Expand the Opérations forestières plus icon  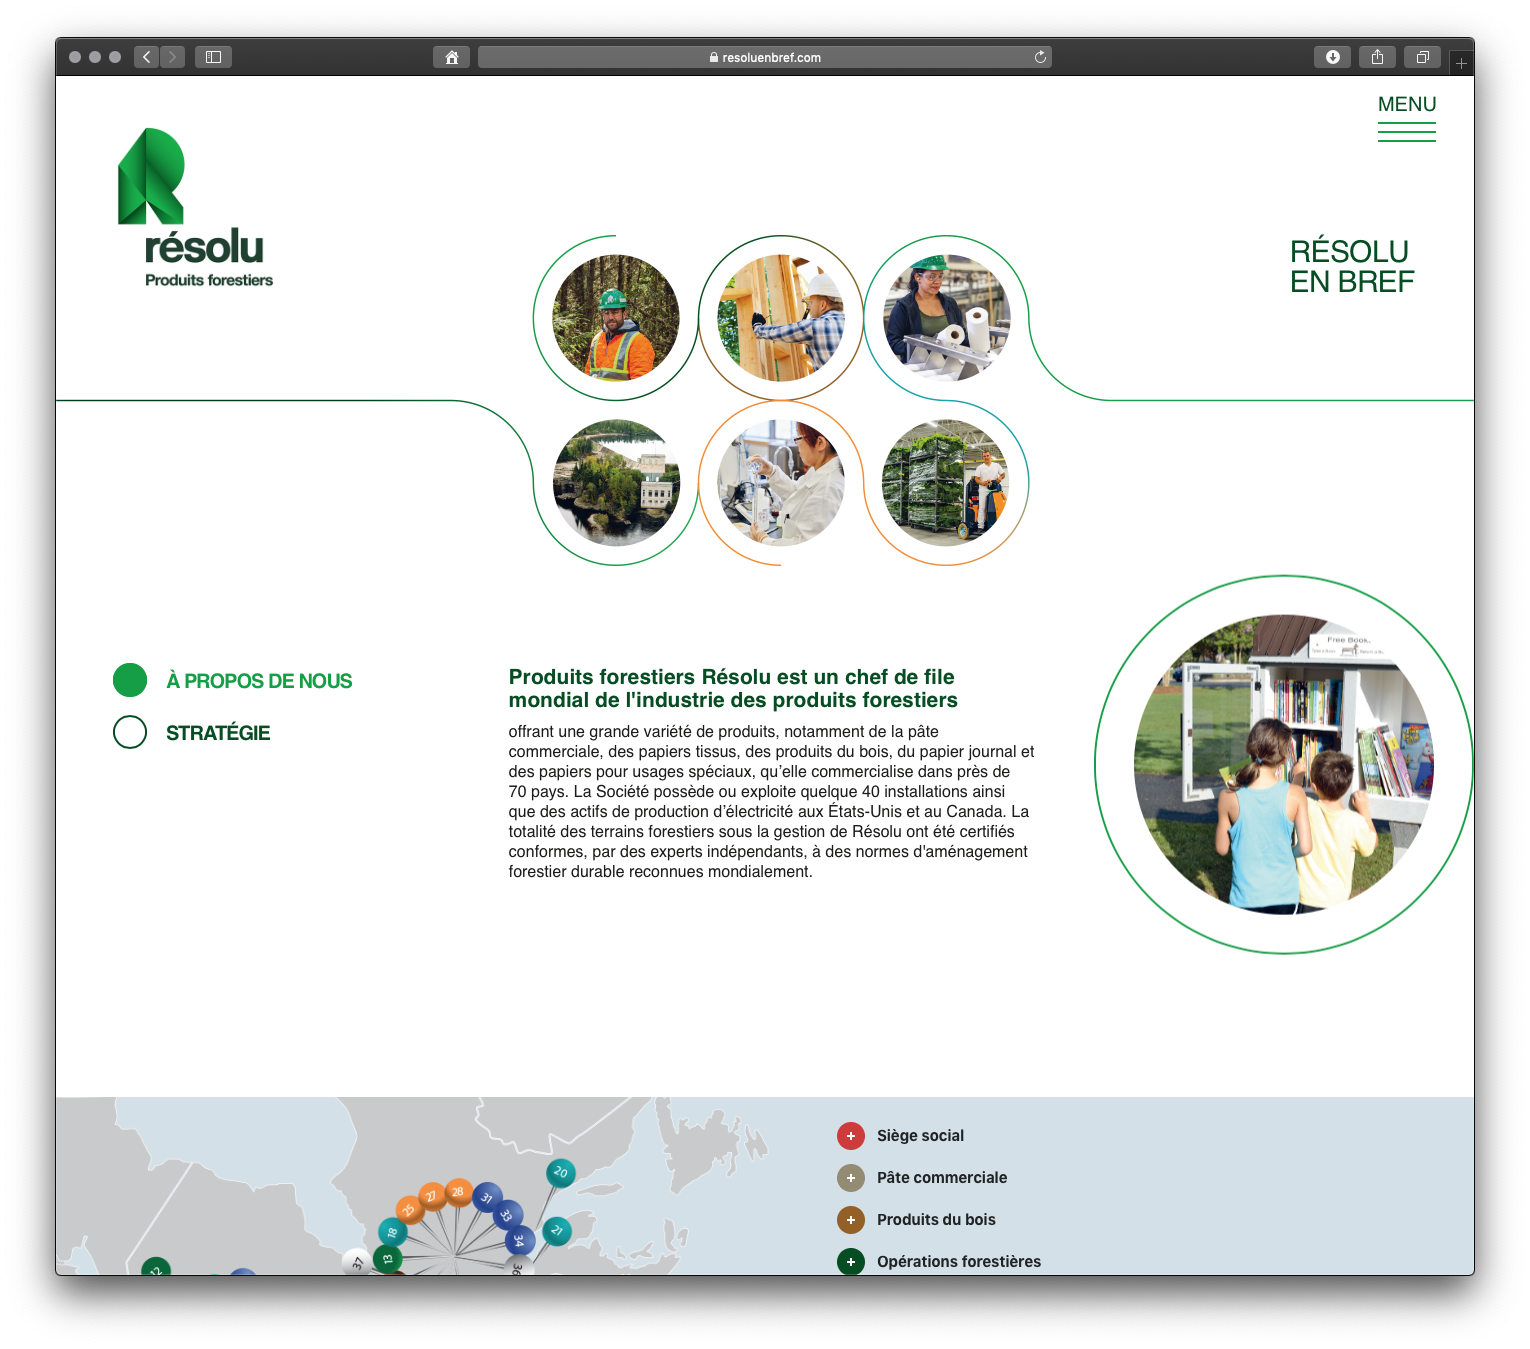(851, 1262)
